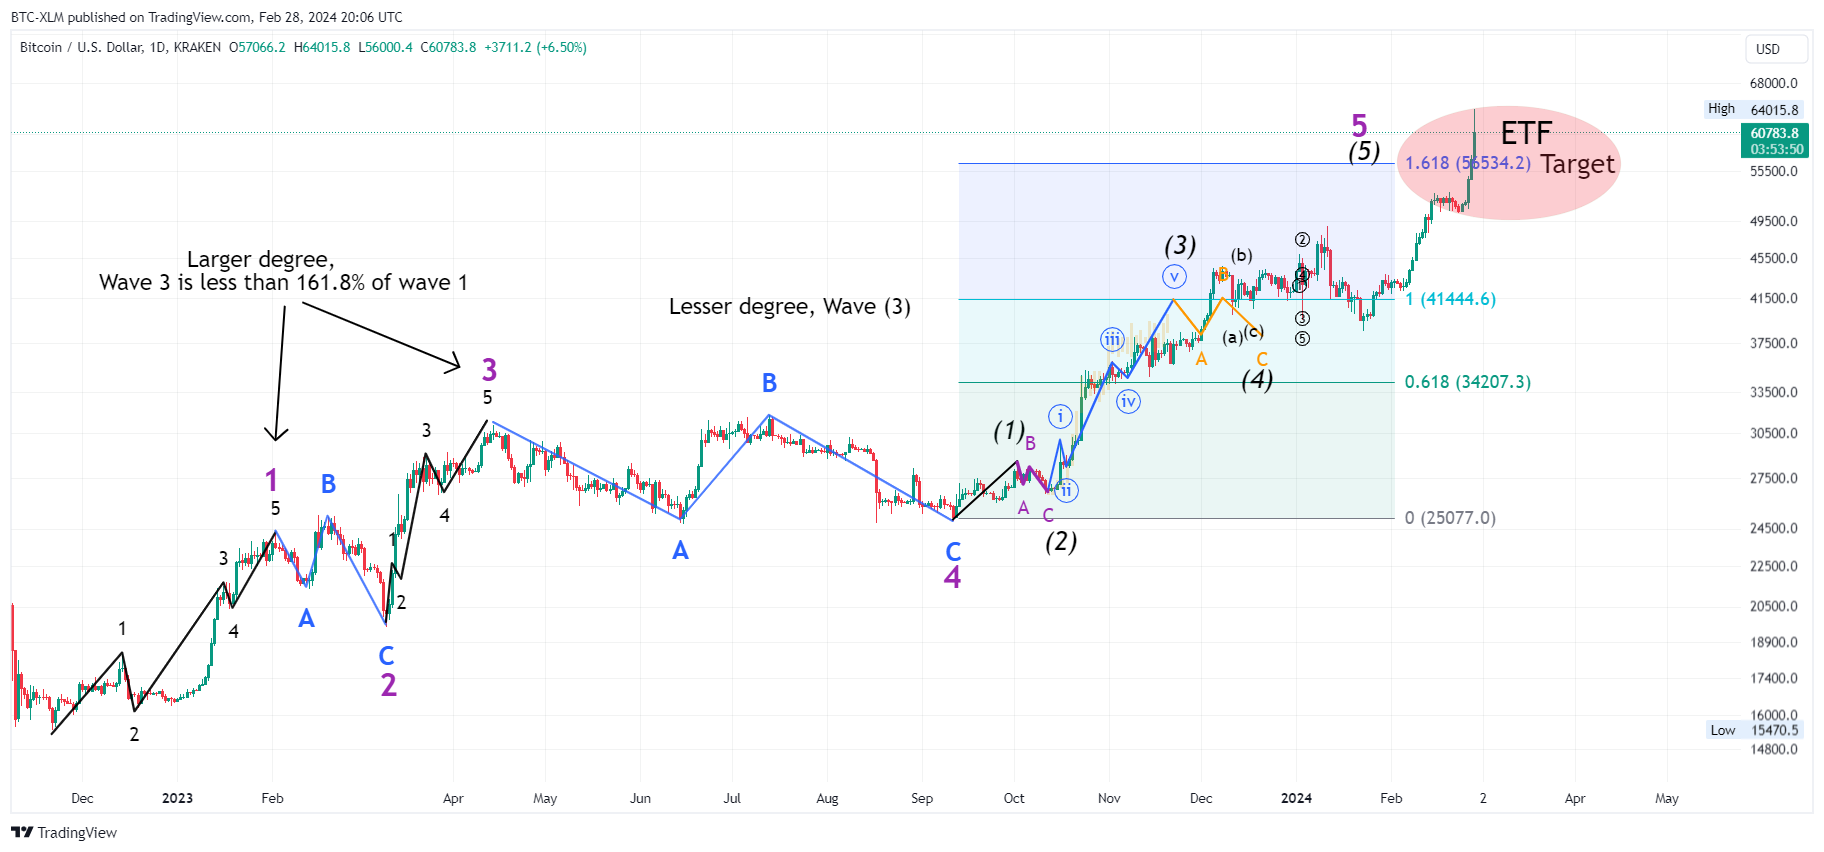Select the 0 (25077.0) Fibonacci label
Viewport: 1824px width, 852px height.
coord(1450,518)
